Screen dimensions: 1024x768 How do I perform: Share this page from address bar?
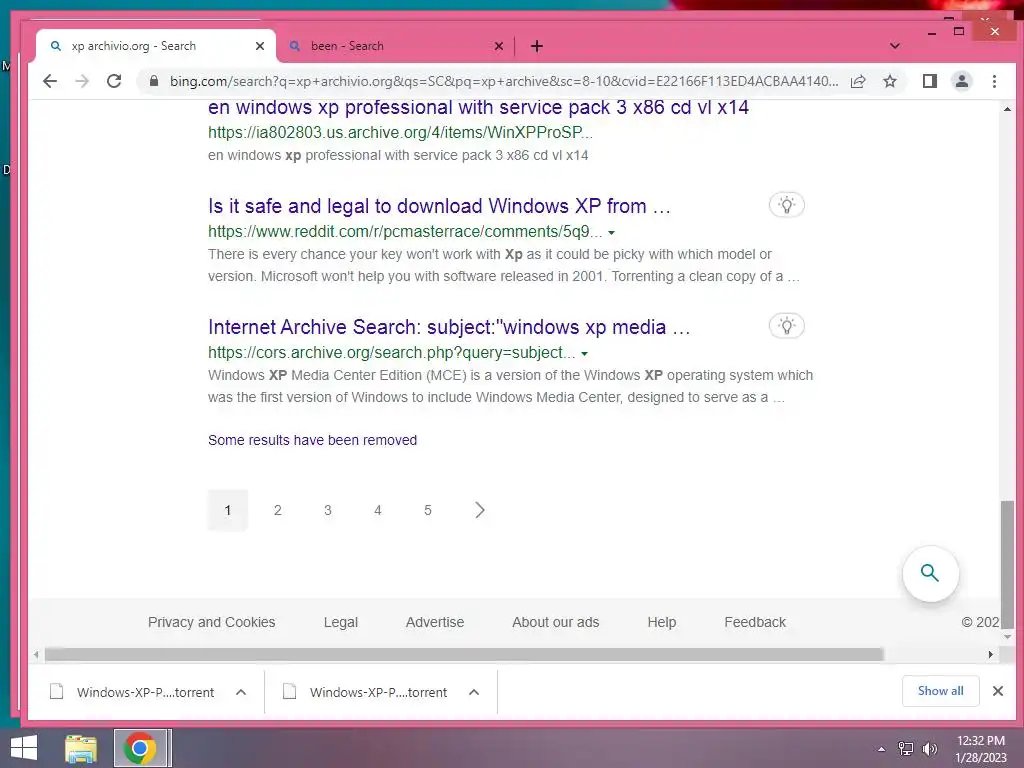click(858, 81)
